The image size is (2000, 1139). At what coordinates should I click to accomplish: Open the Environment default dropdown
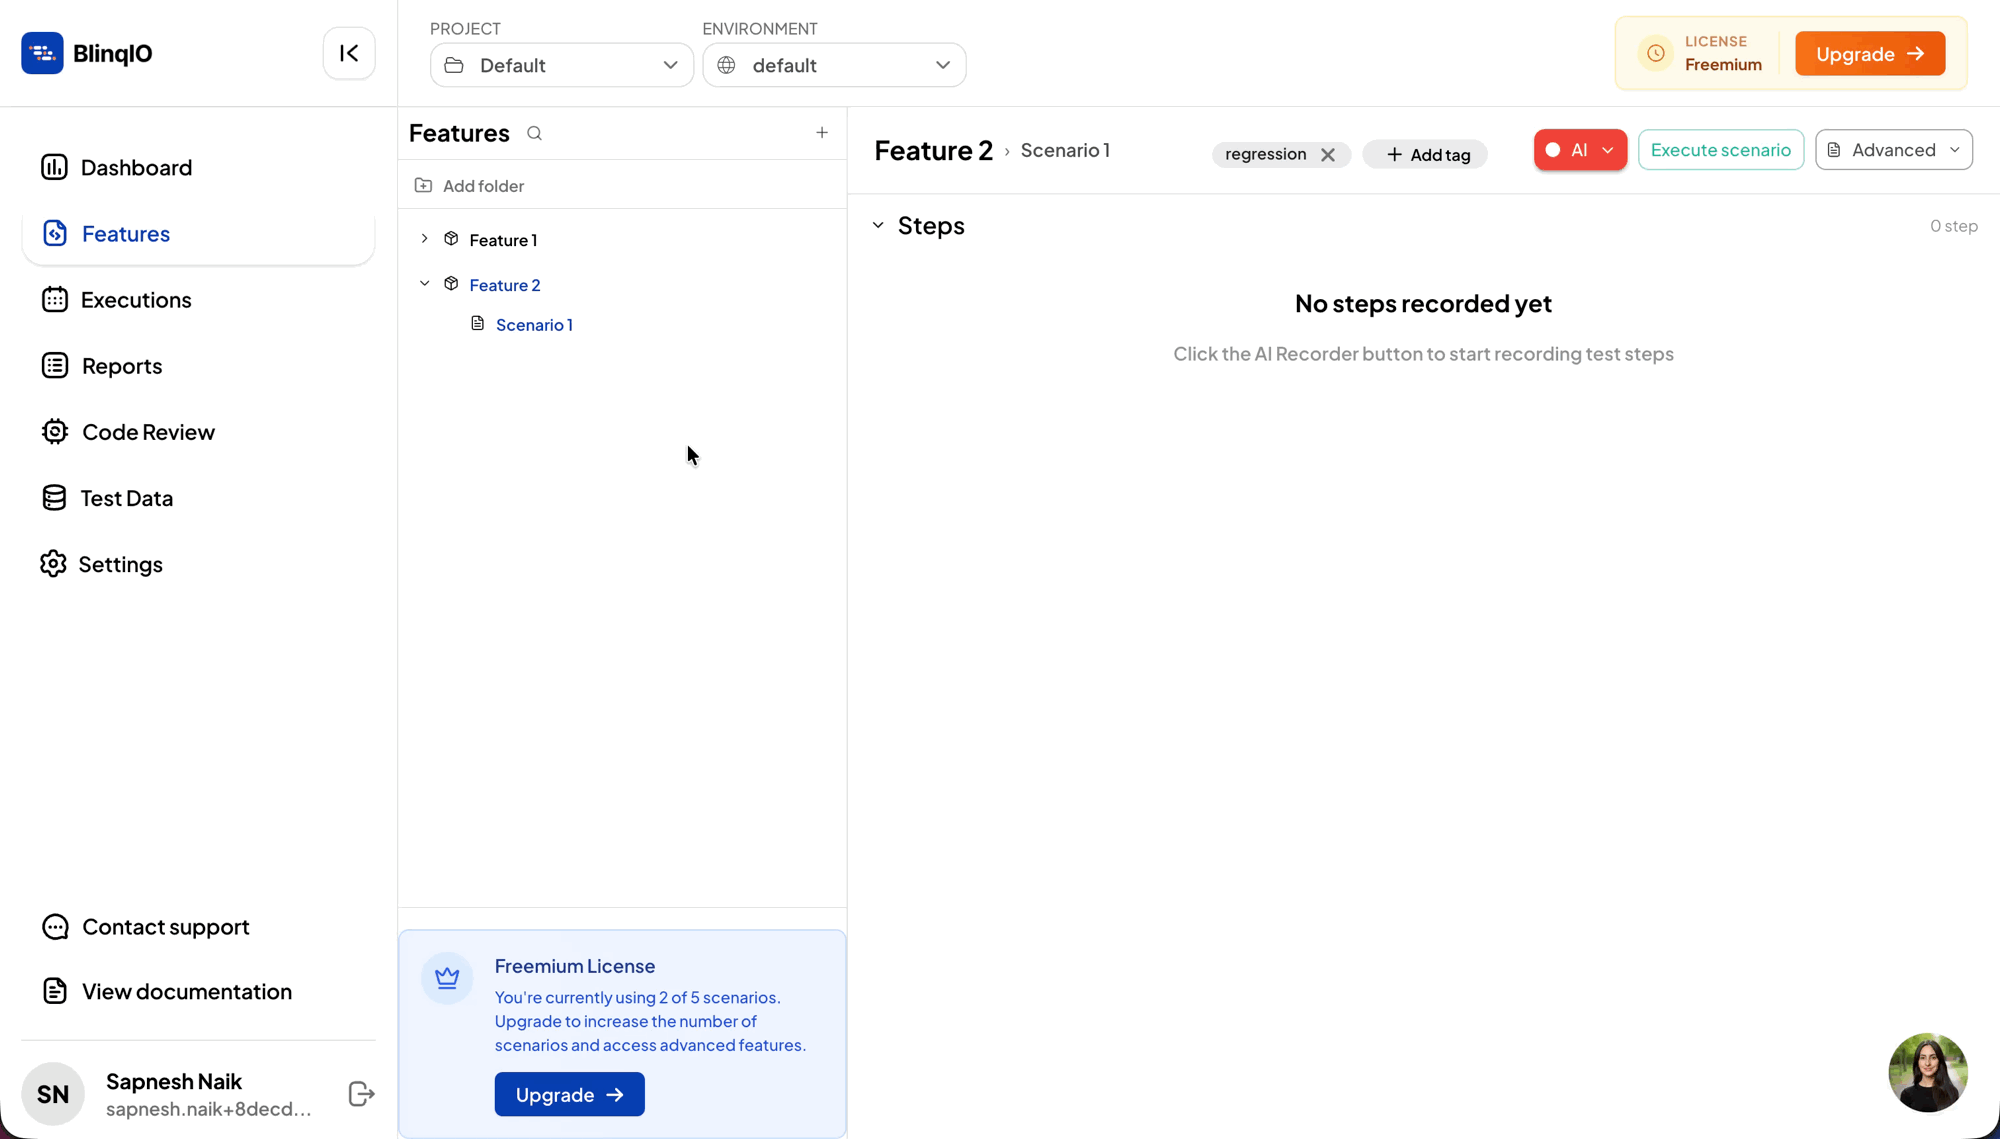tap(834, 65)
